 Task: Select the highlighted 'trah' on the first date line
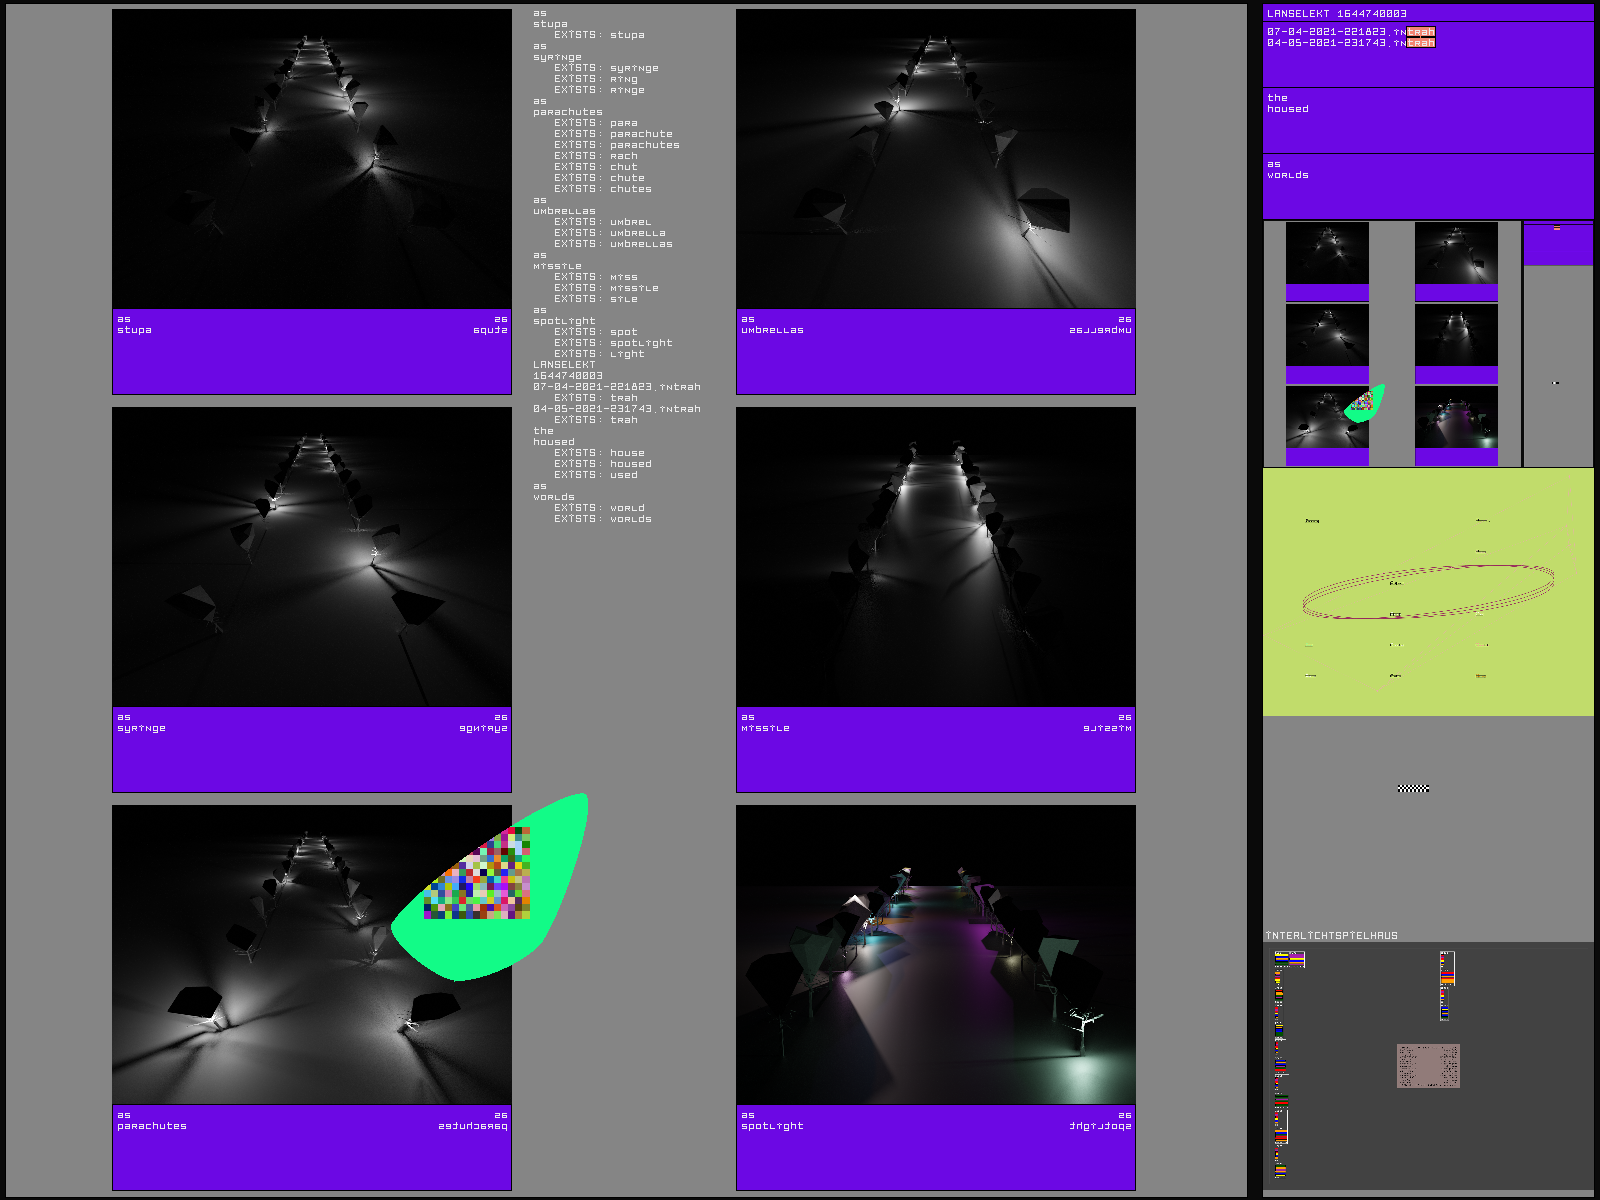(x=1421, y=32)
